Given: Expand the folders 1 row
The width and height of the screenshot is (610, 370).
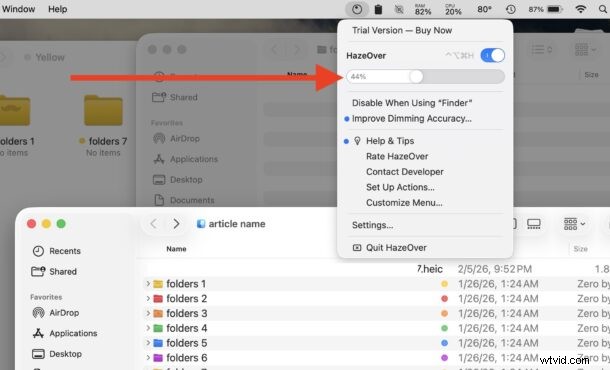Looking at the screenshot, I should tap(148, 284).
